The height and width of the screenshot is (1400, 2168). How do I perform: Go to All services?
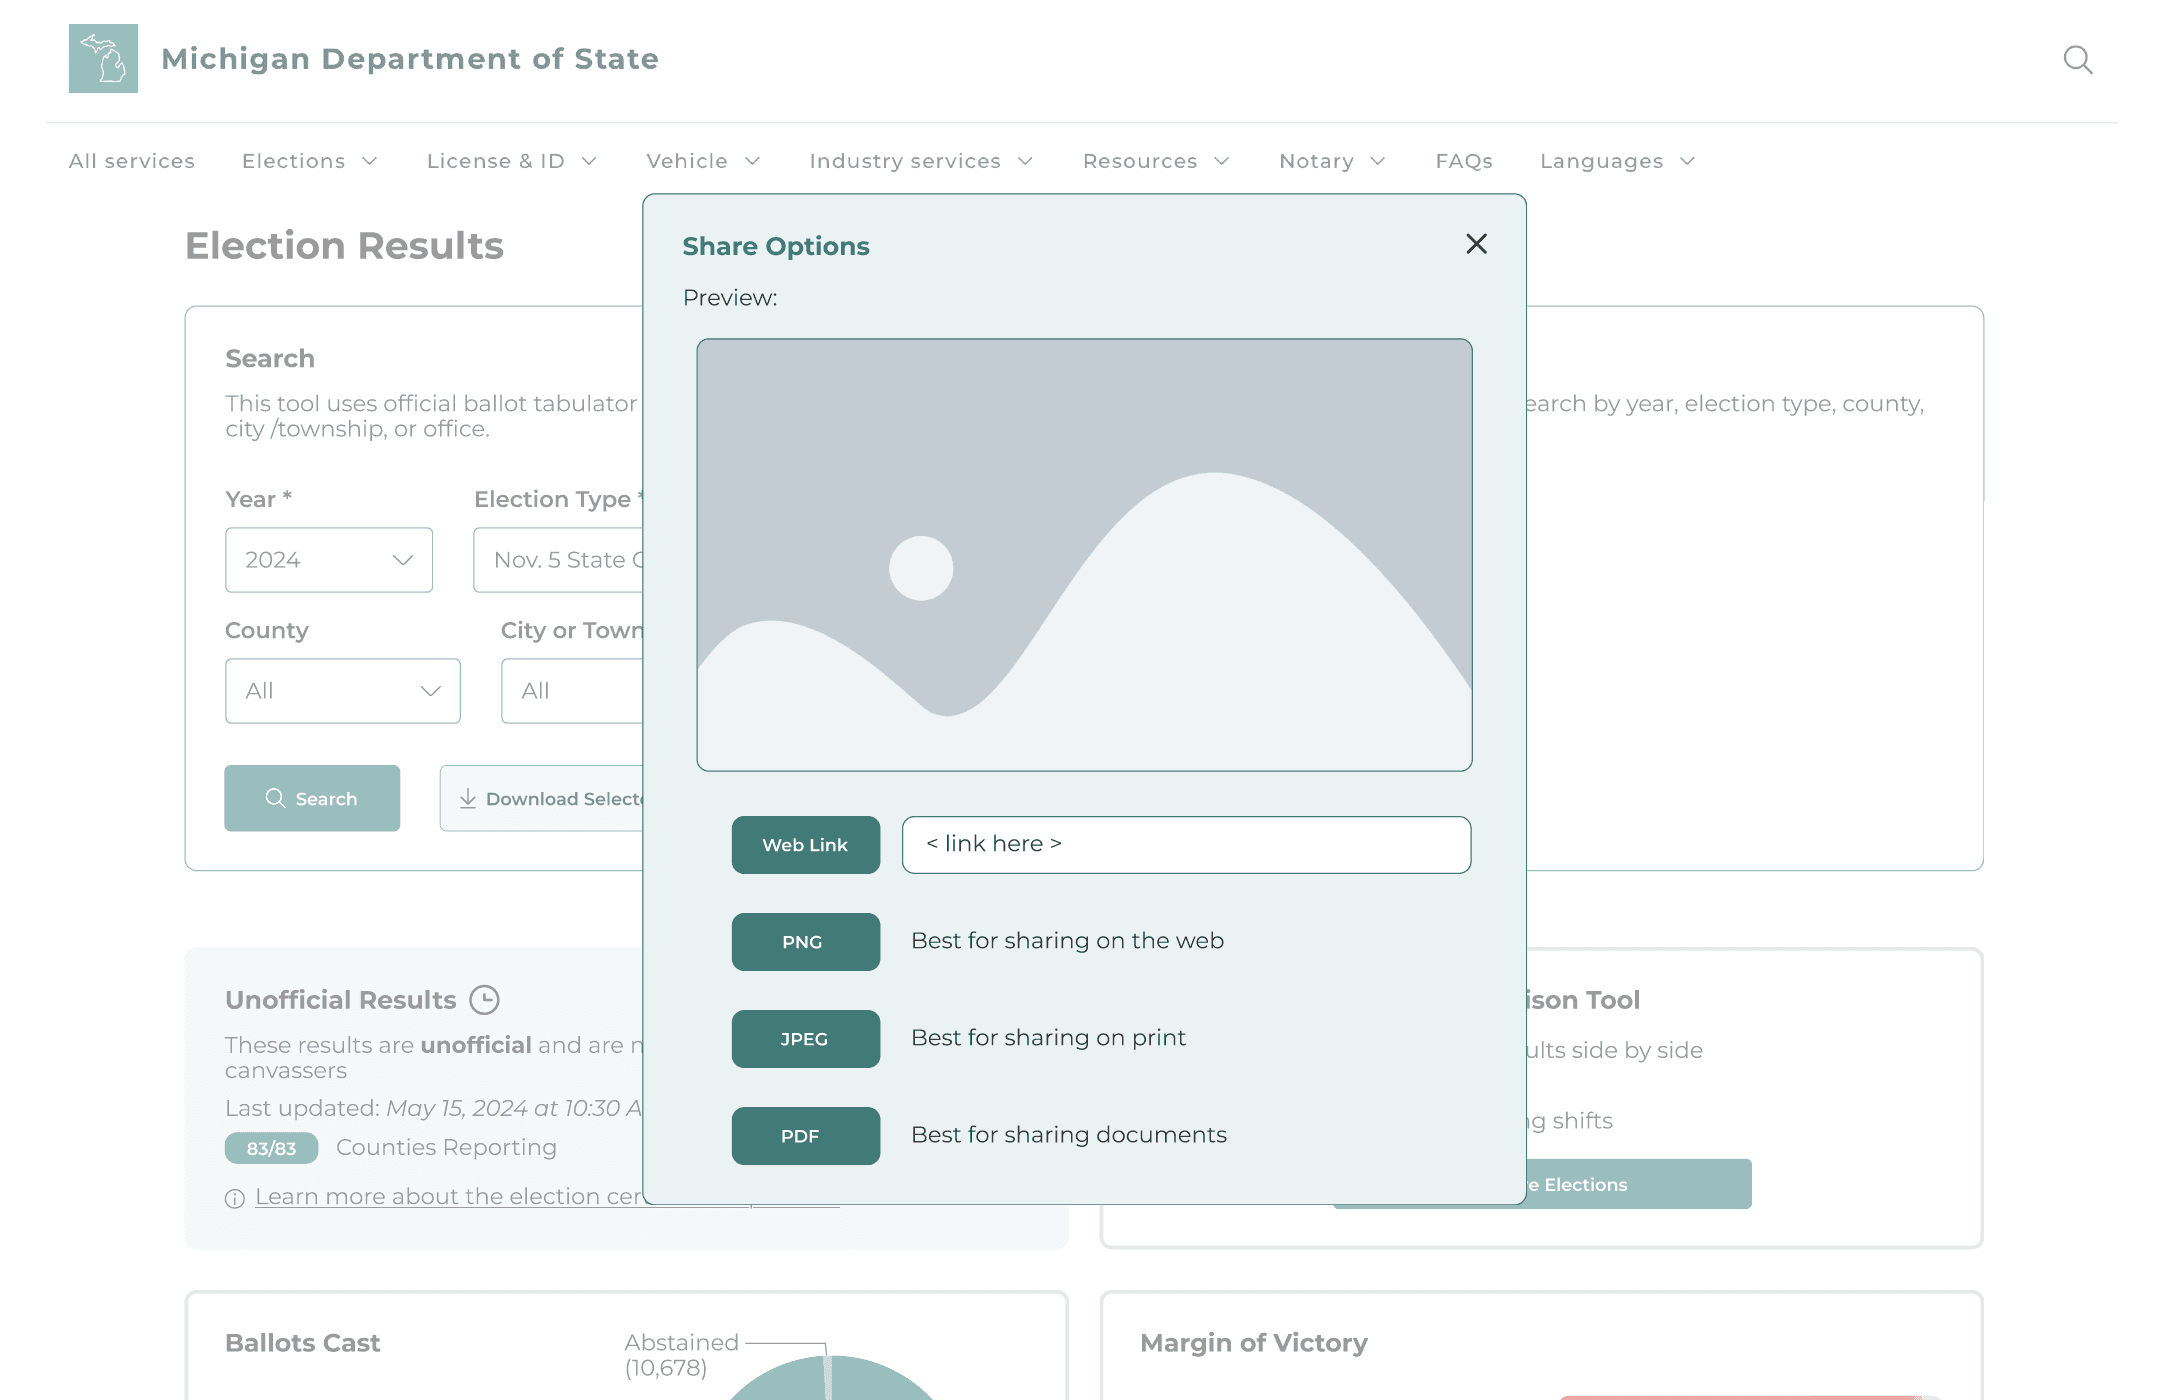pyautogui.click(x=132, y=161)
